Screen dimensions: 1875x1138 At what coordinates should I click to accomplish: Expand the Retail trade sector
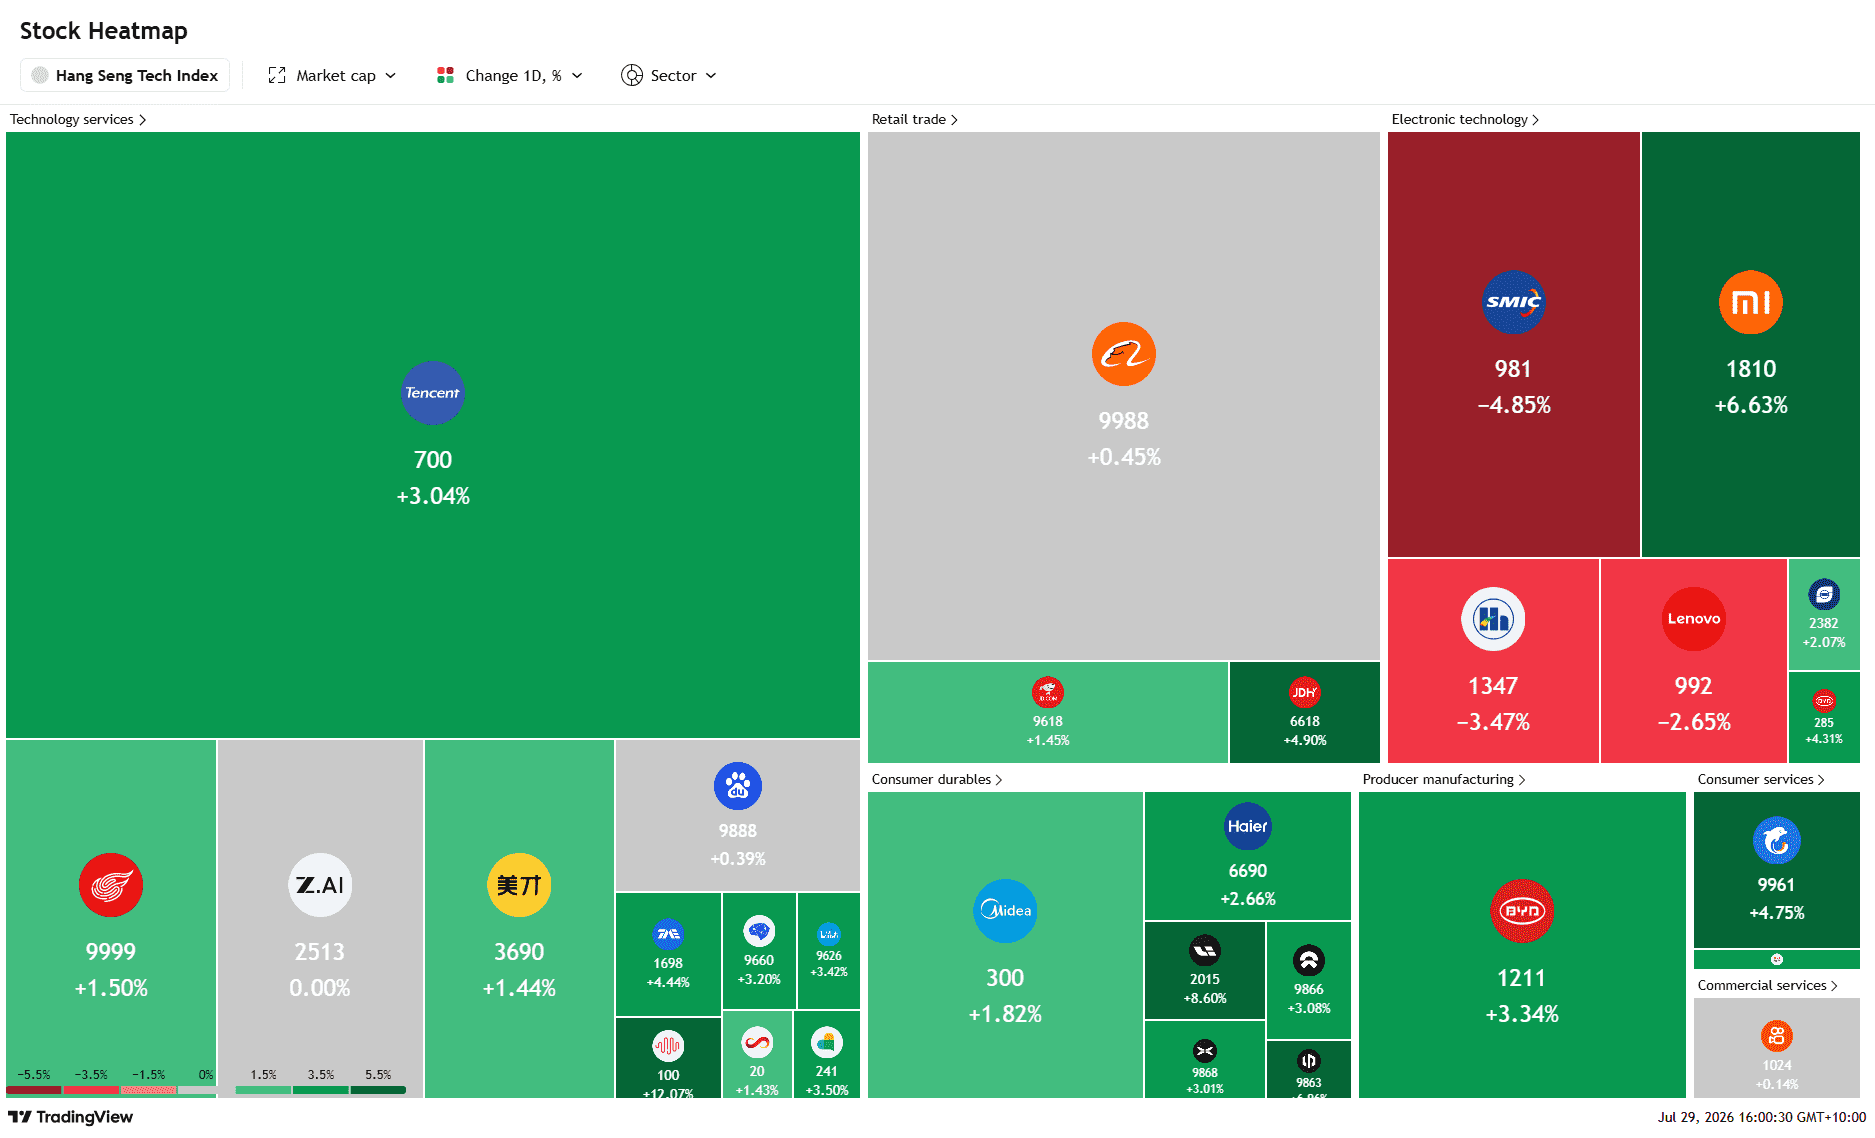pos(915,119)
